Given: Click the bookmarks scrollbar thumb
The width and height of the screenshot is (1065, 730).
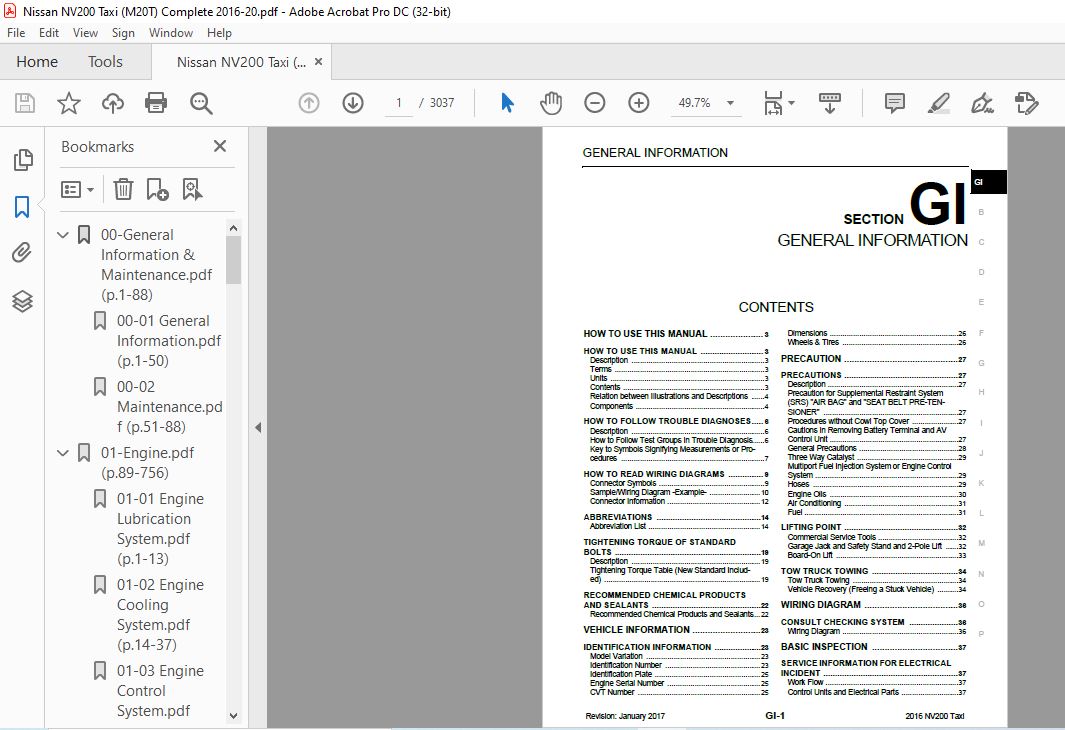Looking at the screenshot, I should [x=234, y=260].
